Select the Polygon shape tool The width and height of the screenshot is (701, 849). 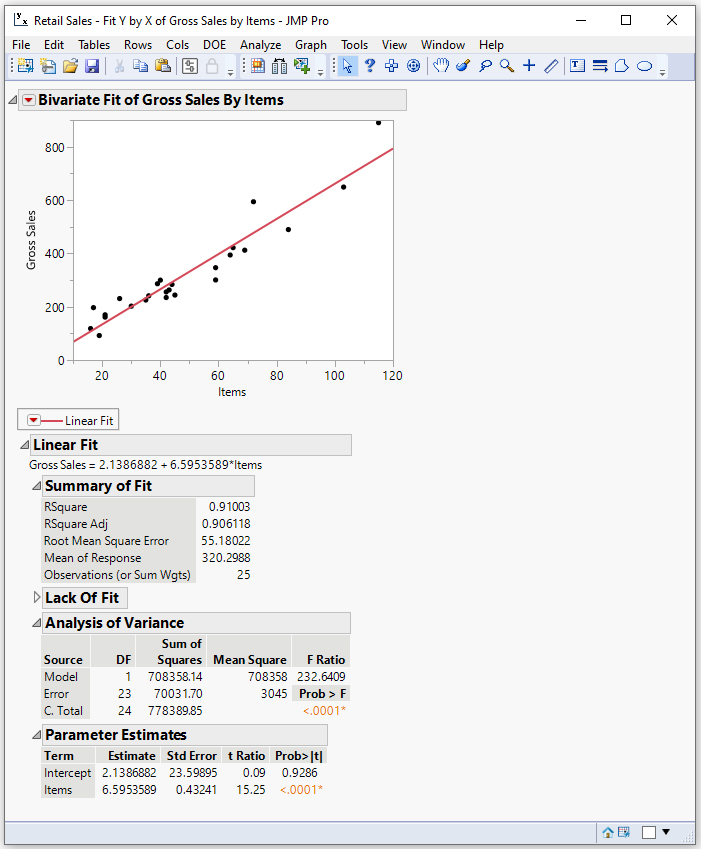[x=622, y=66]
